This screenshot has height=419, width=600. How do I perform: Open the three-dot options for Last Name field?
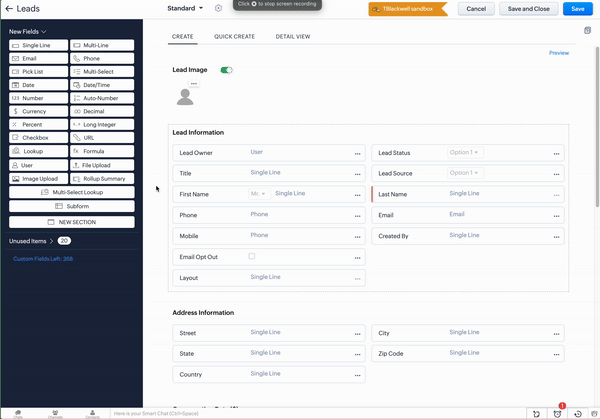click(557, 194)
